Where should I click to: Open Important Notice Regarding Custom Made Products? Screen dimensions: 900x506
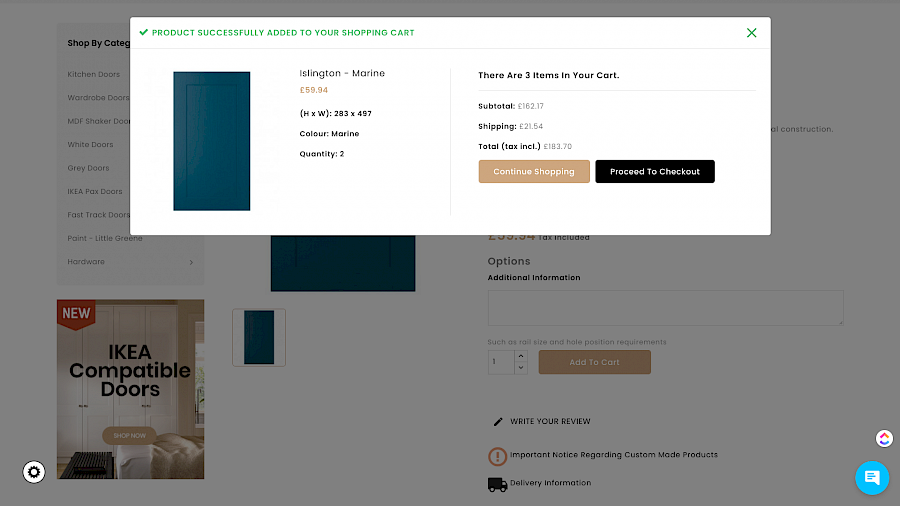coord(614,454)
